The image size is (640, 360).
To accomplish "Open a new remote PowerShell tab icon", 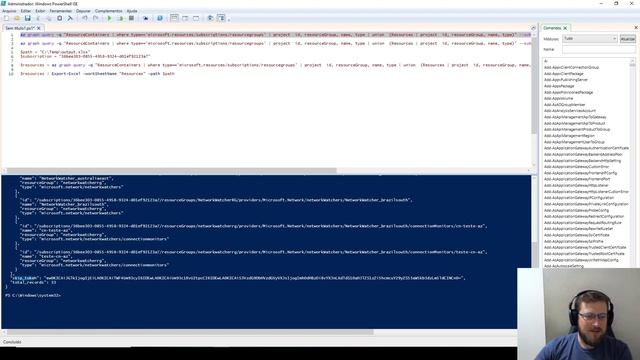I will coord(146,18).
